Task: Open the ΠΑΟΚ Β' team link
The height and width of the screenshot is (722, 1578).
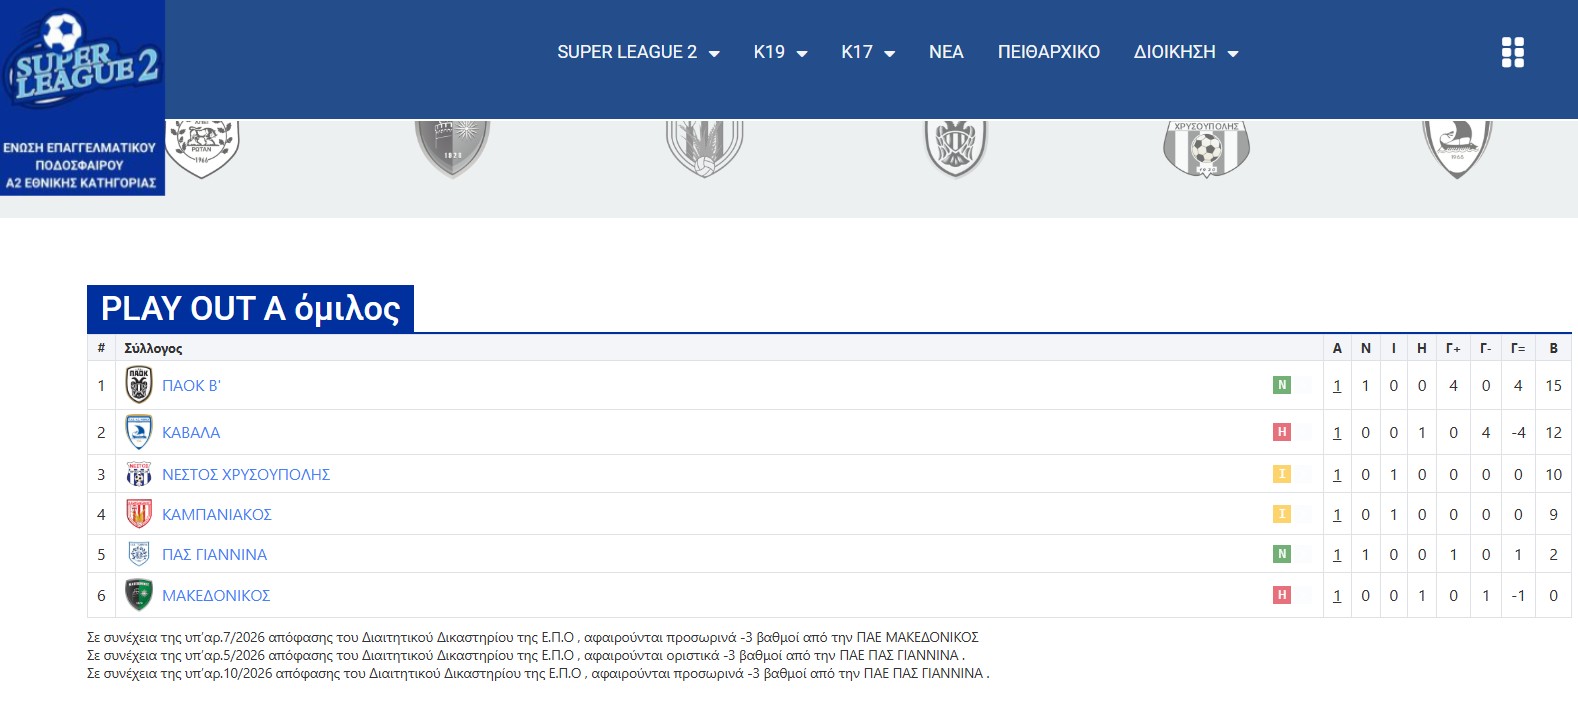Action: point(191,386)
